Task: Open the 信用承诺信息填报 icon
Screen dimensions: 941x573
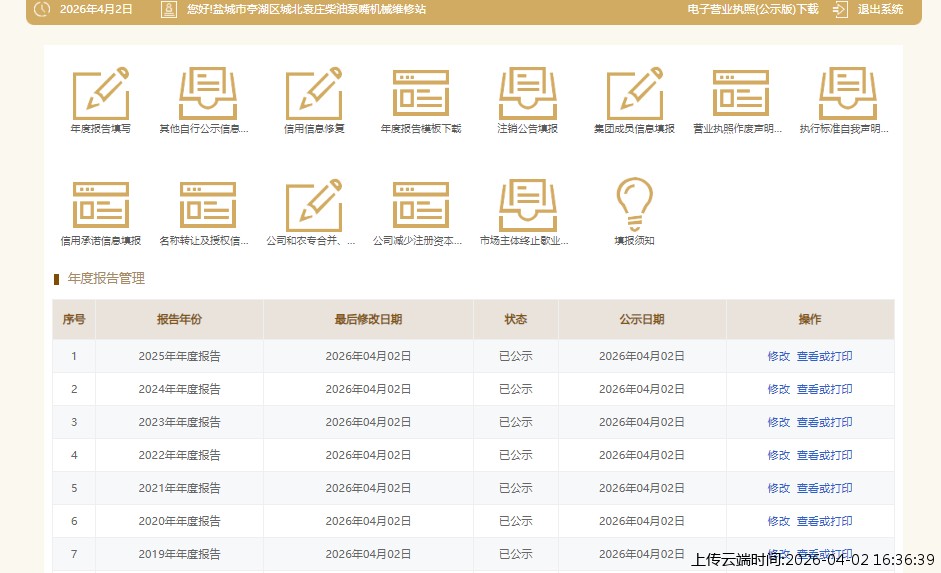Action: tap(100, 206)
